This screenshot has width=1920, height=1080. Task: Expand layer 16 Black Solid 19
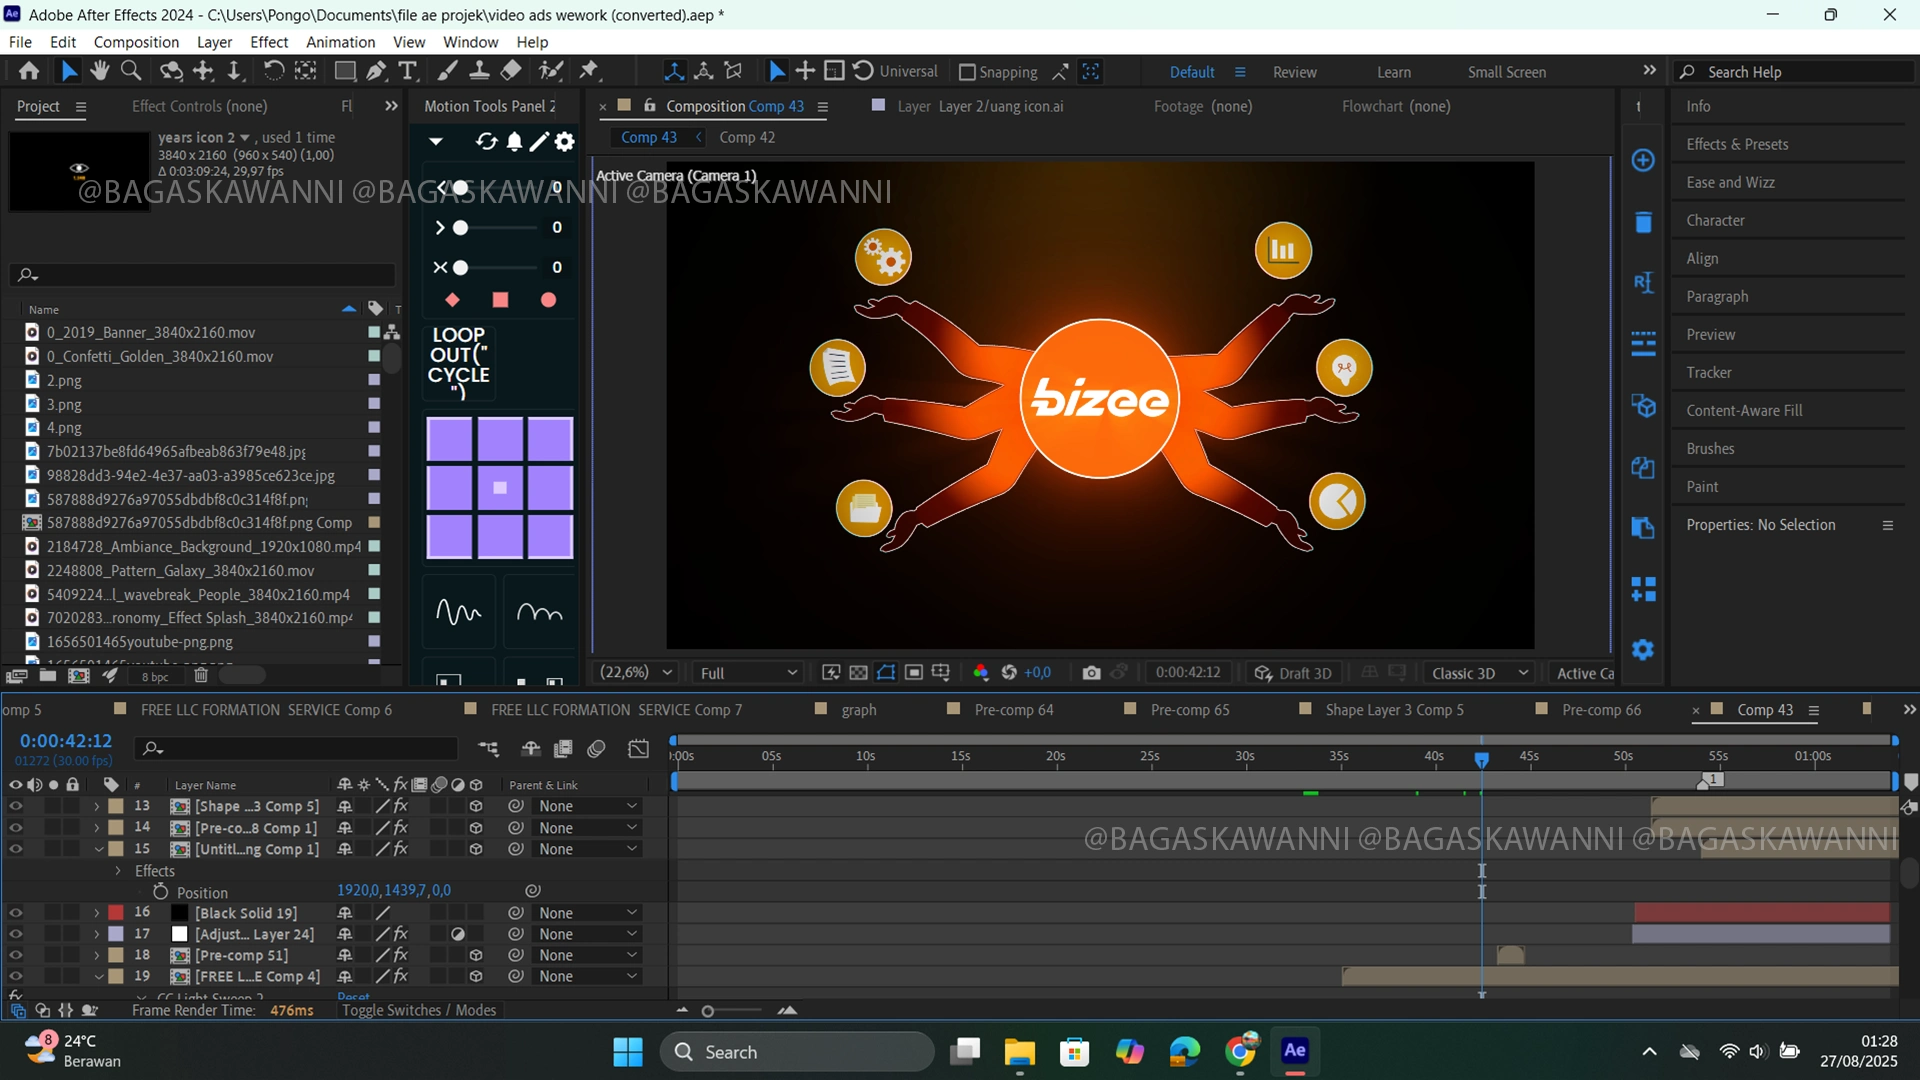(97, 913)
